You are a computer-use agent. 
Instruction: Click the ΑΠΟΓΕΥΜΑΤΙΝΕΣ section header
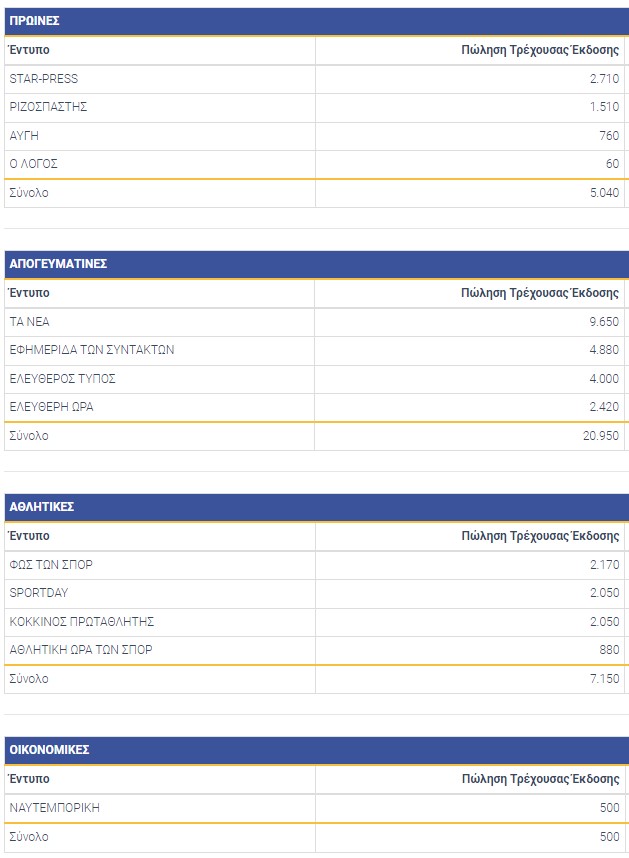point(58,264)
